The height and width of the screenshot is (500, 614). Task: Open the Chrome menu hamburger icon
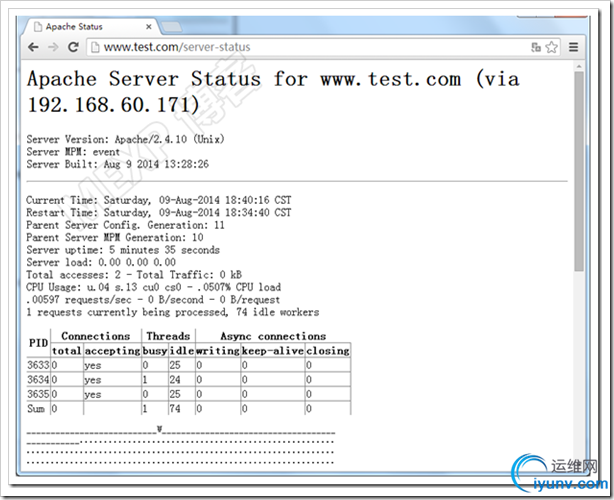(573, 47)
